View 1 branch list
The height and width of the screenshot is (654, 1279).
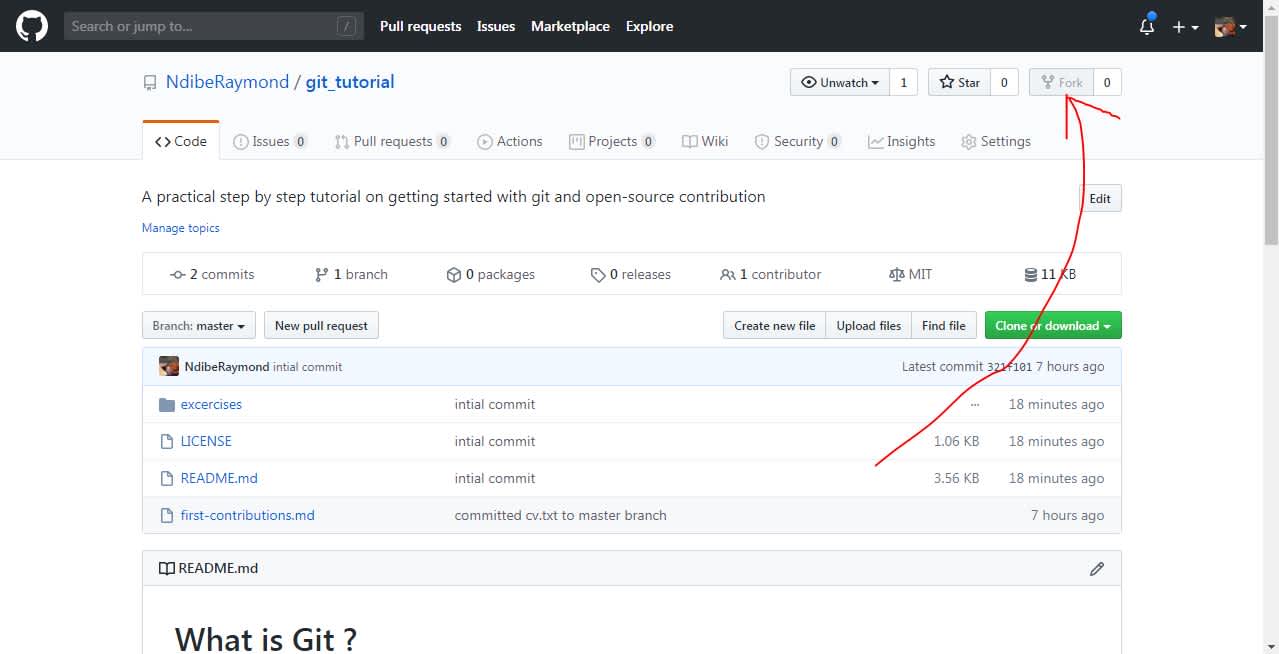point(351,274)
